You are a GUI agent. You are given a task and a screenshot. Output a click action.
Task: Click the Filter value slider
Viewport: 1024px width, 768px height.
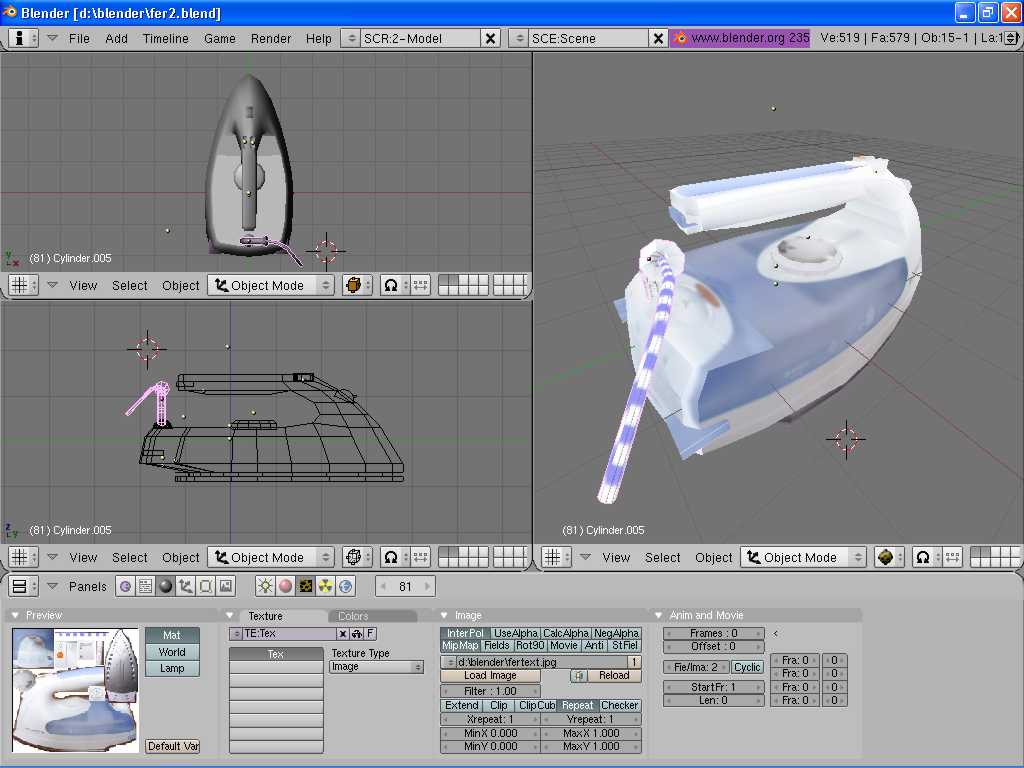490,691
